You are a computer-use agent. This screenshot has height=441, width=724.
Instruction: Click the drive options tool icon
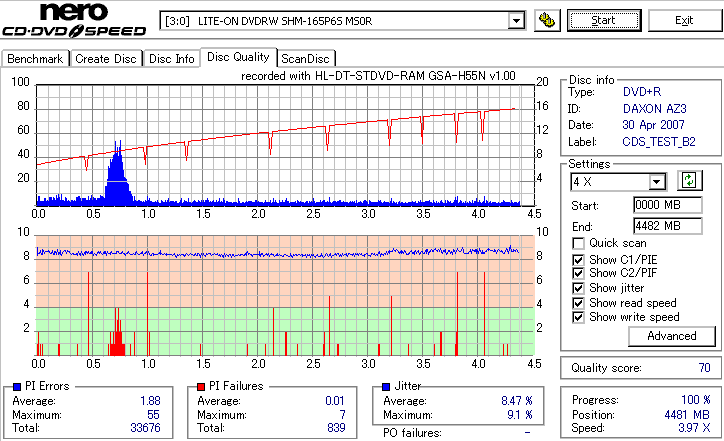547,20
